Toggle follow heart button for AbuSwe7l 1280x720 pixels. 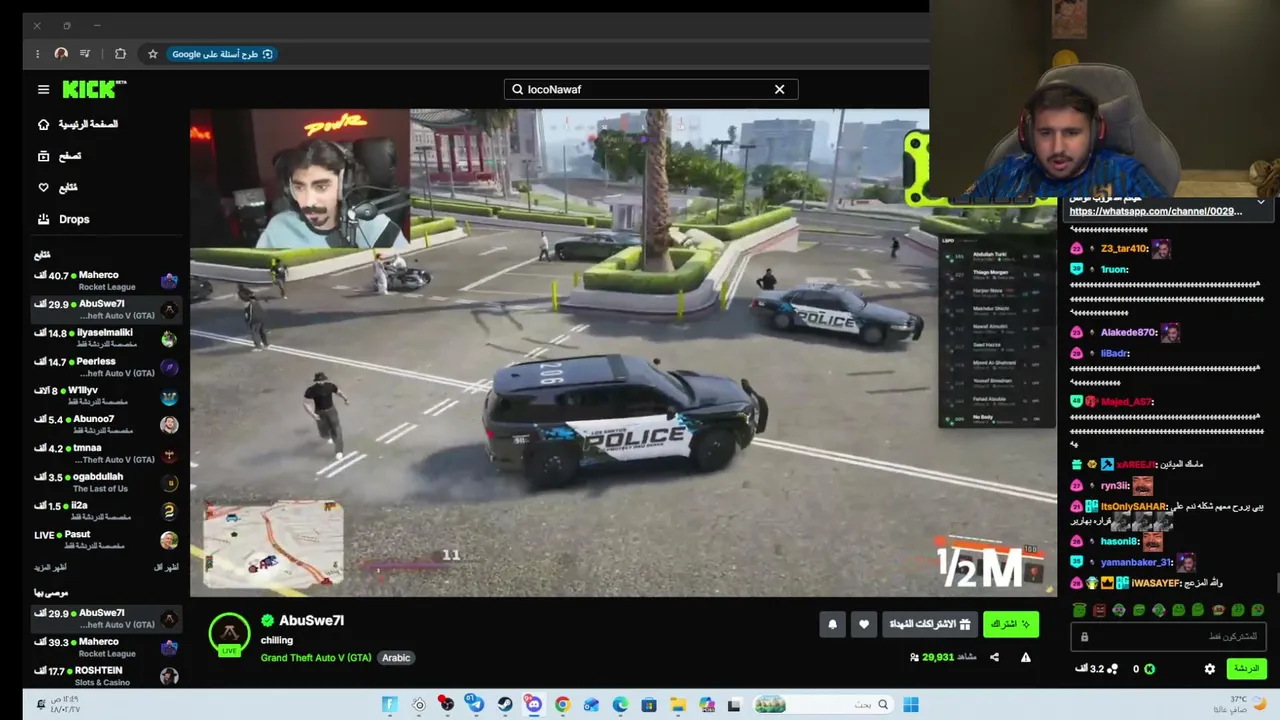coord(864,624)
